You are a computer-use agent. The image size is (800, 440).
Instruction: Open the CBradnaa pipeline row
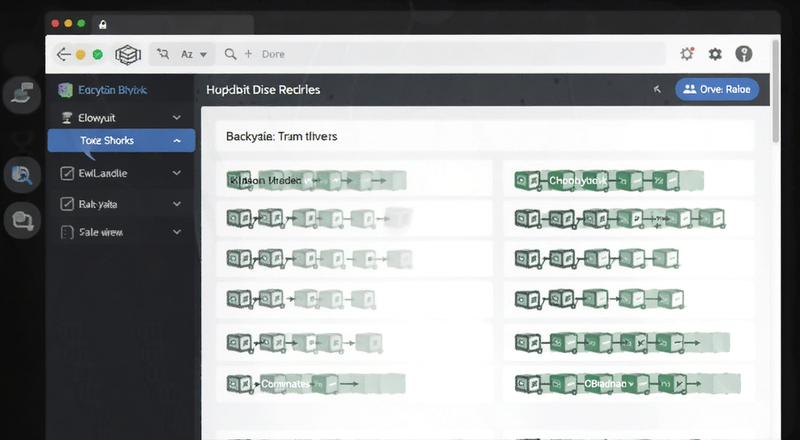(629, 383)
